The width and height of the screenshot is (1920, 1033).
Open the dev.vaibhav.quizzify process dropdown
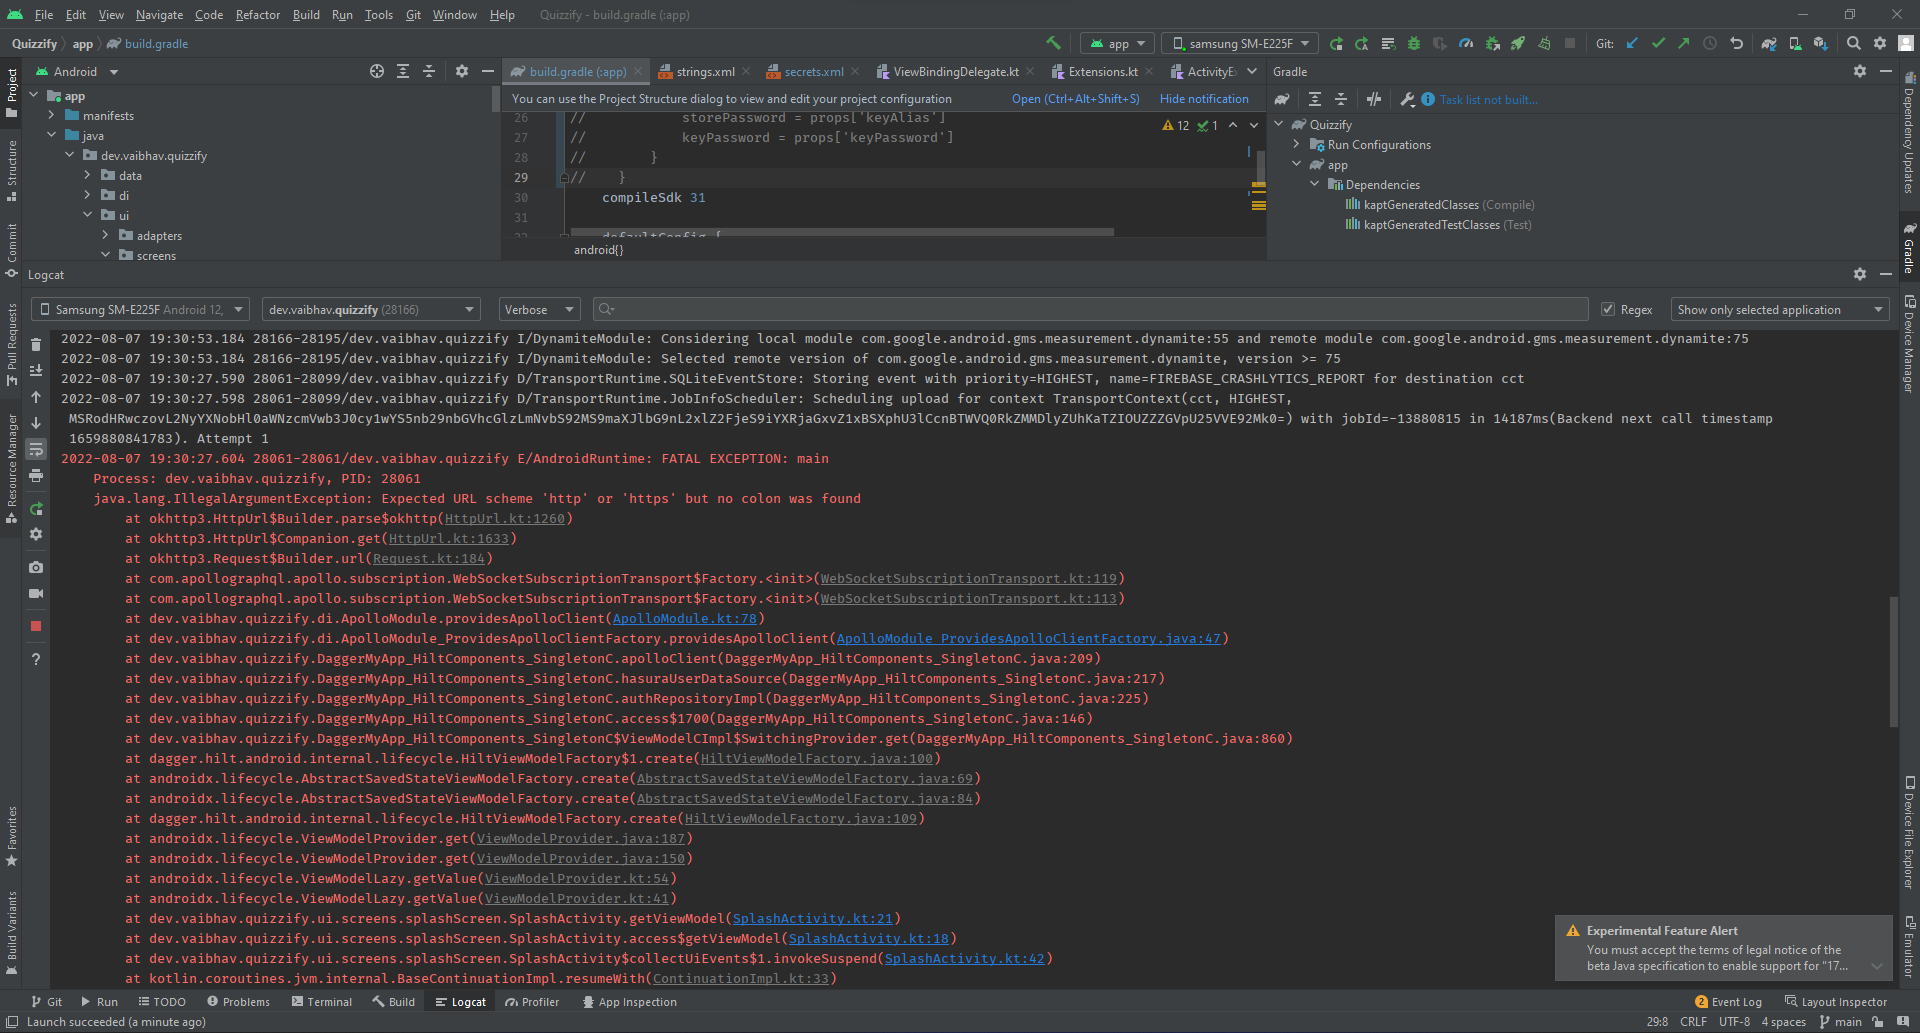tap(371, 309)
